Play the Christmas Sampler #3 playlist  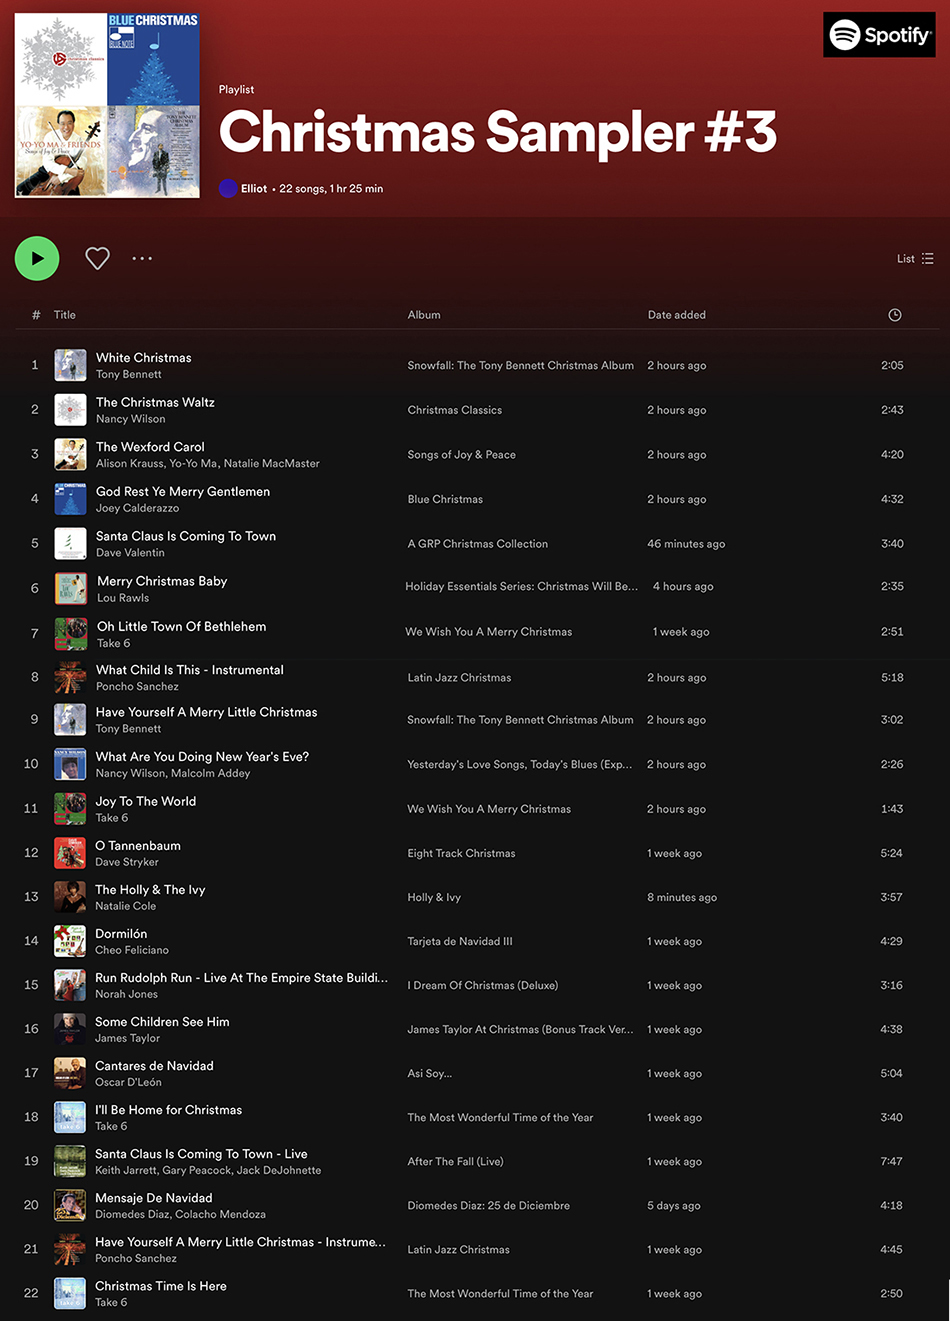click(37, 258)
